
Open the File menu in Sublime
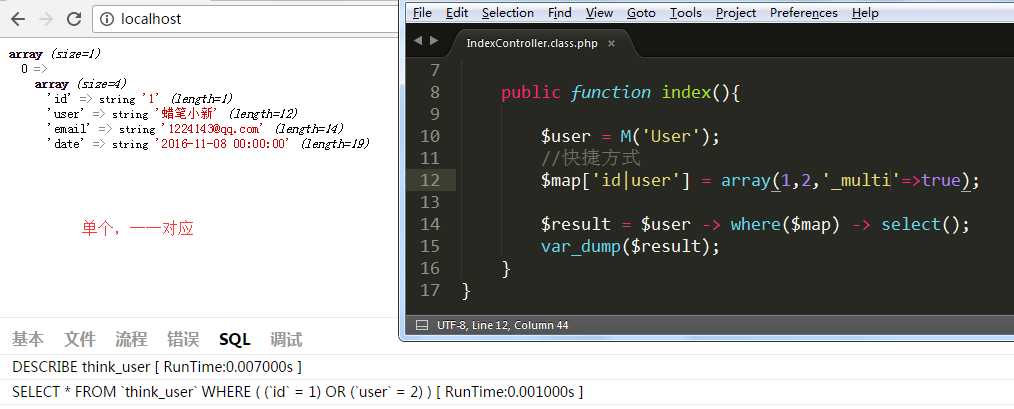422,13
